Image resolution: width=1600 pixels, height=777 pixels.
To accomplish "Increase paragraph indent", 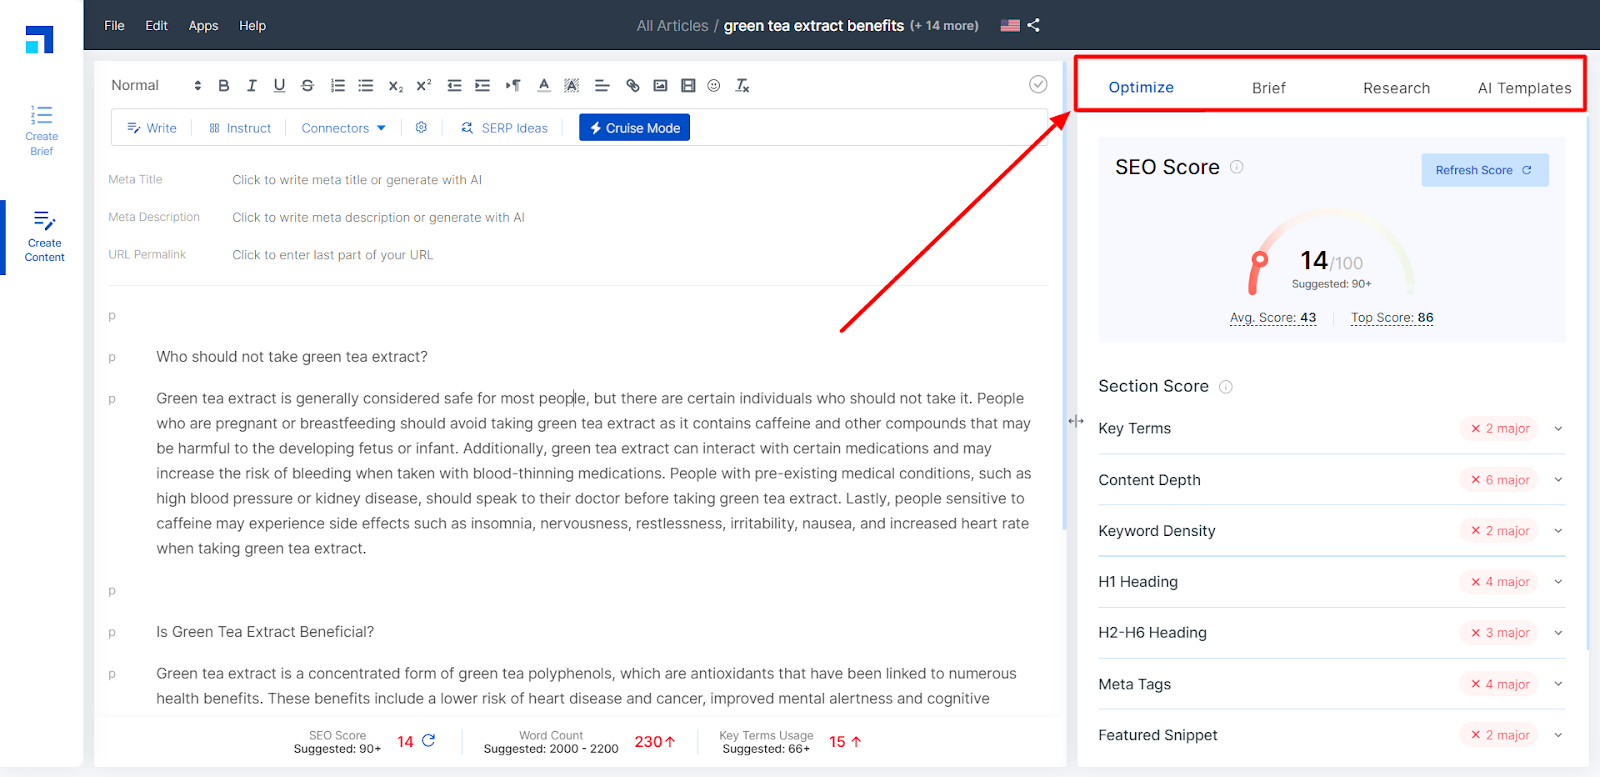I will click(x=482, y=86).
